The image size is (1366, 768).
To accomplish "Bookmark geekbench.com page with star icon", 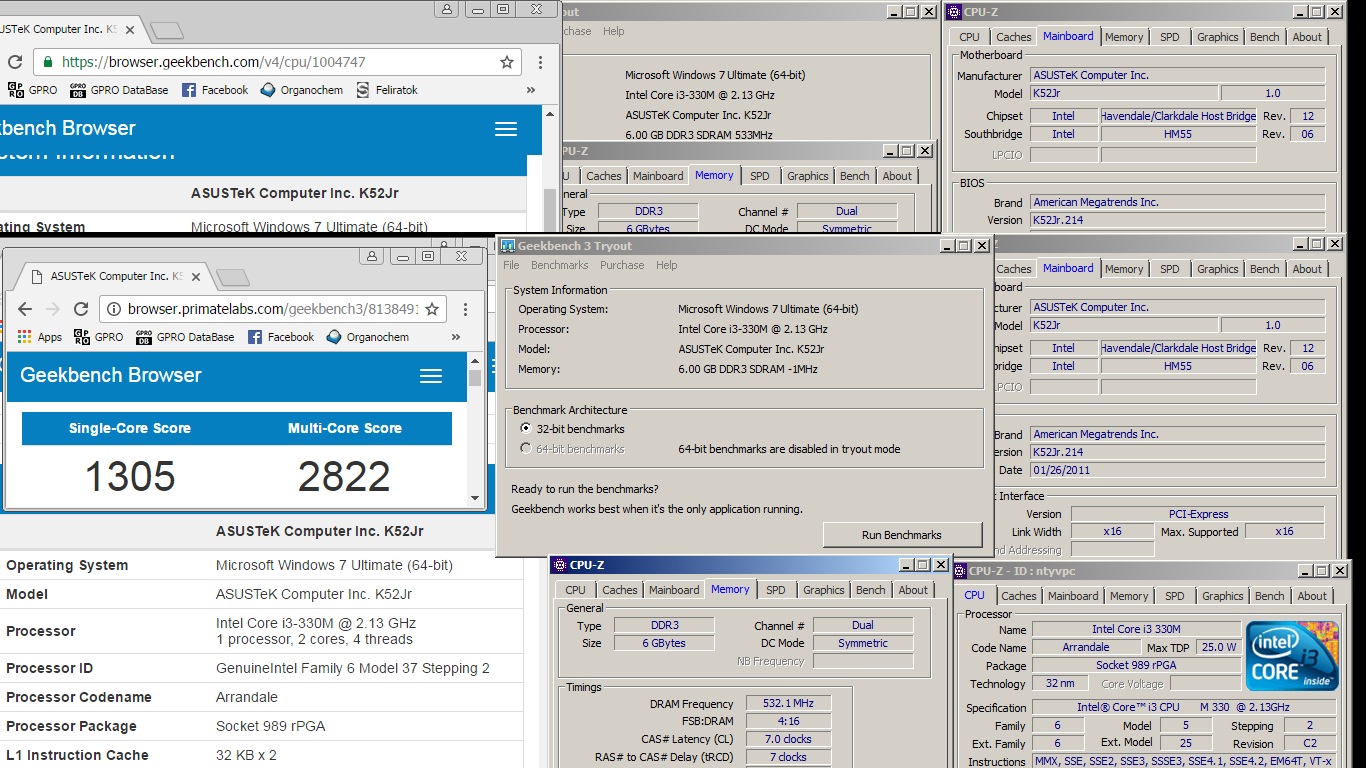I will (507, 62).
